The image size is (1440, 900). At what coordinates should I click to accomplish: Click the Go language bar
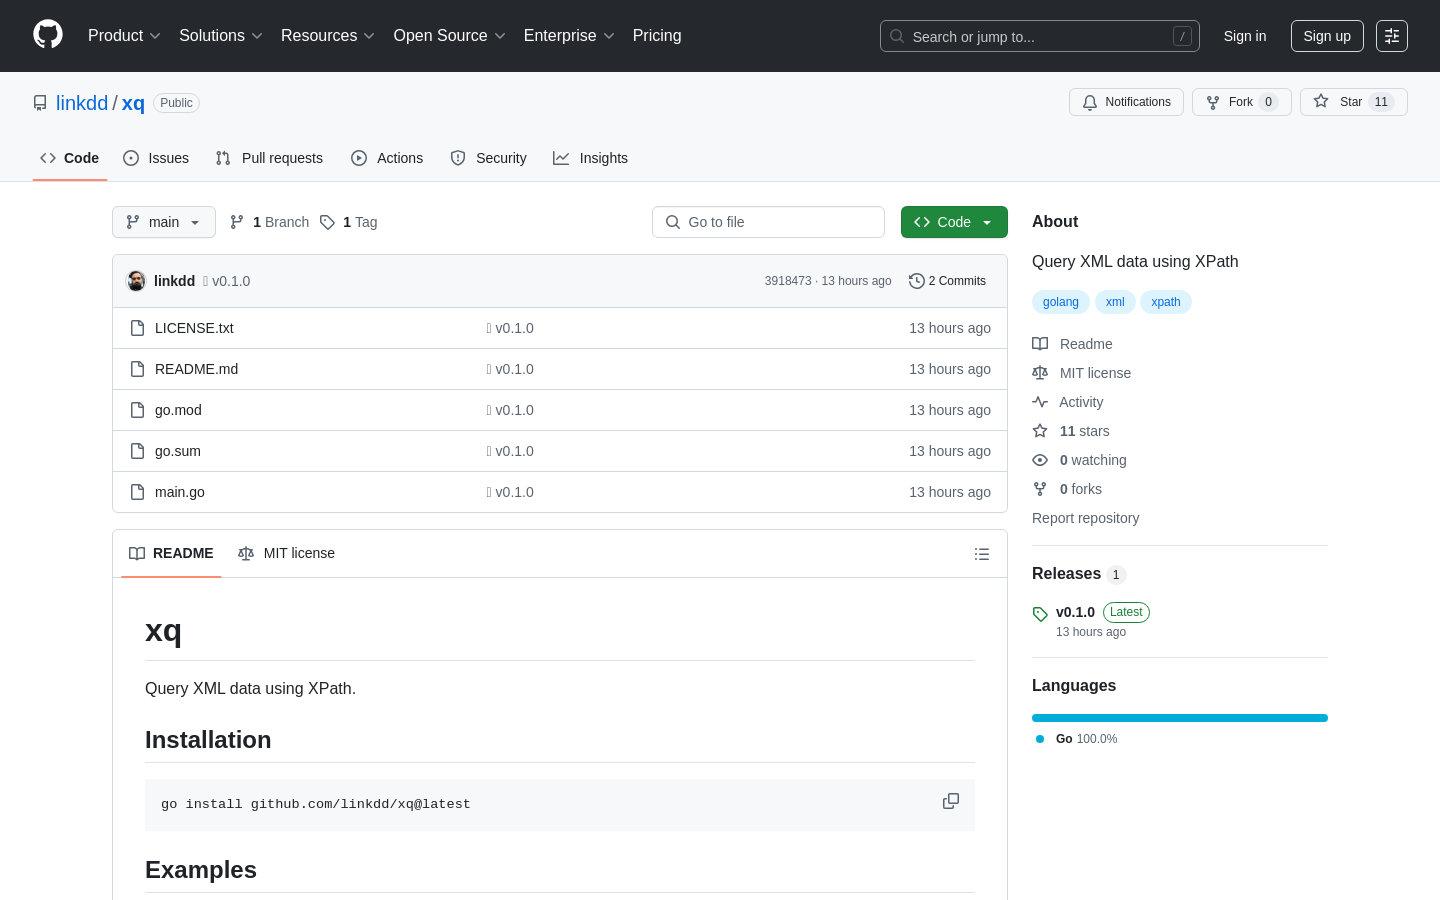(x=1180, y=718)
